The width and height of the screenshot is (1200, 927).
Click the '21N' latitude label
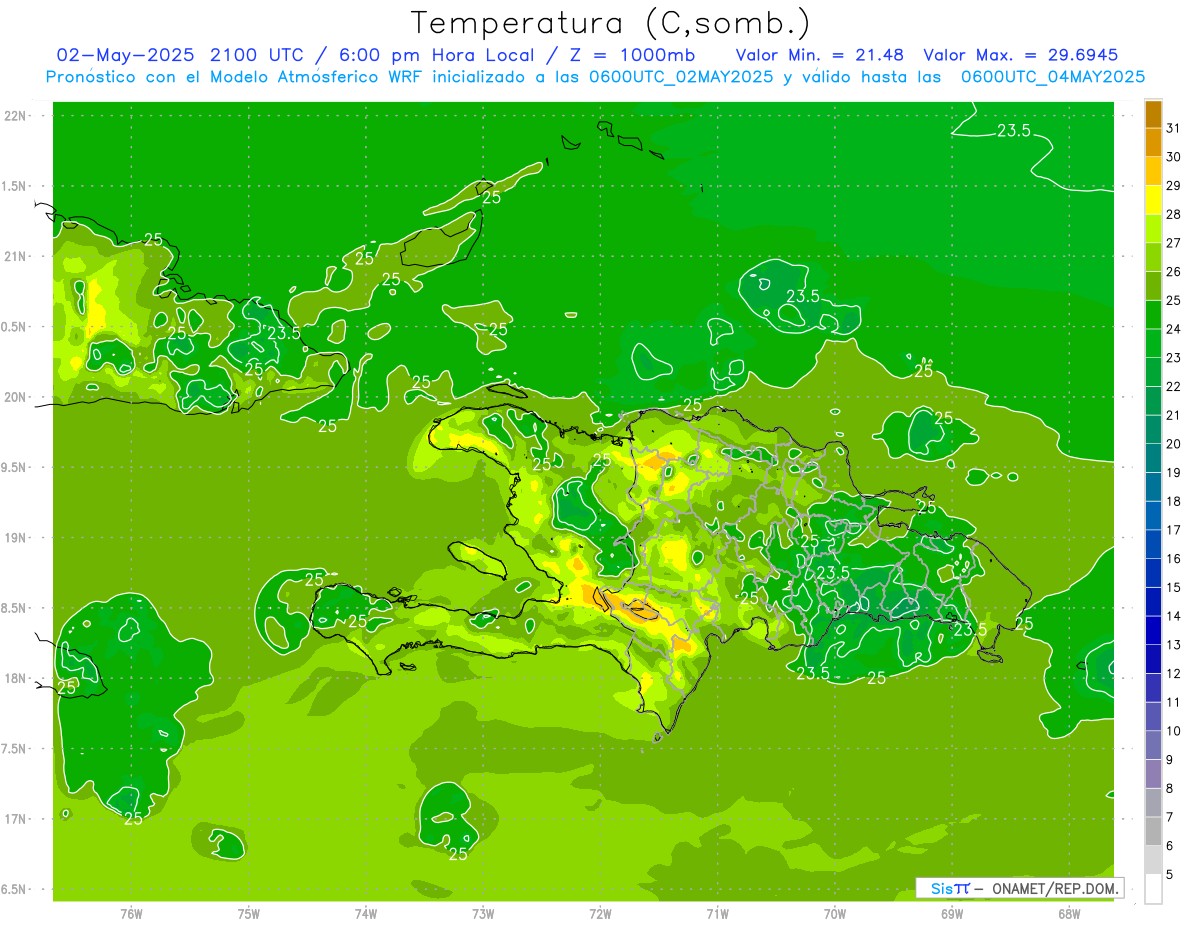tap(15, 256)
